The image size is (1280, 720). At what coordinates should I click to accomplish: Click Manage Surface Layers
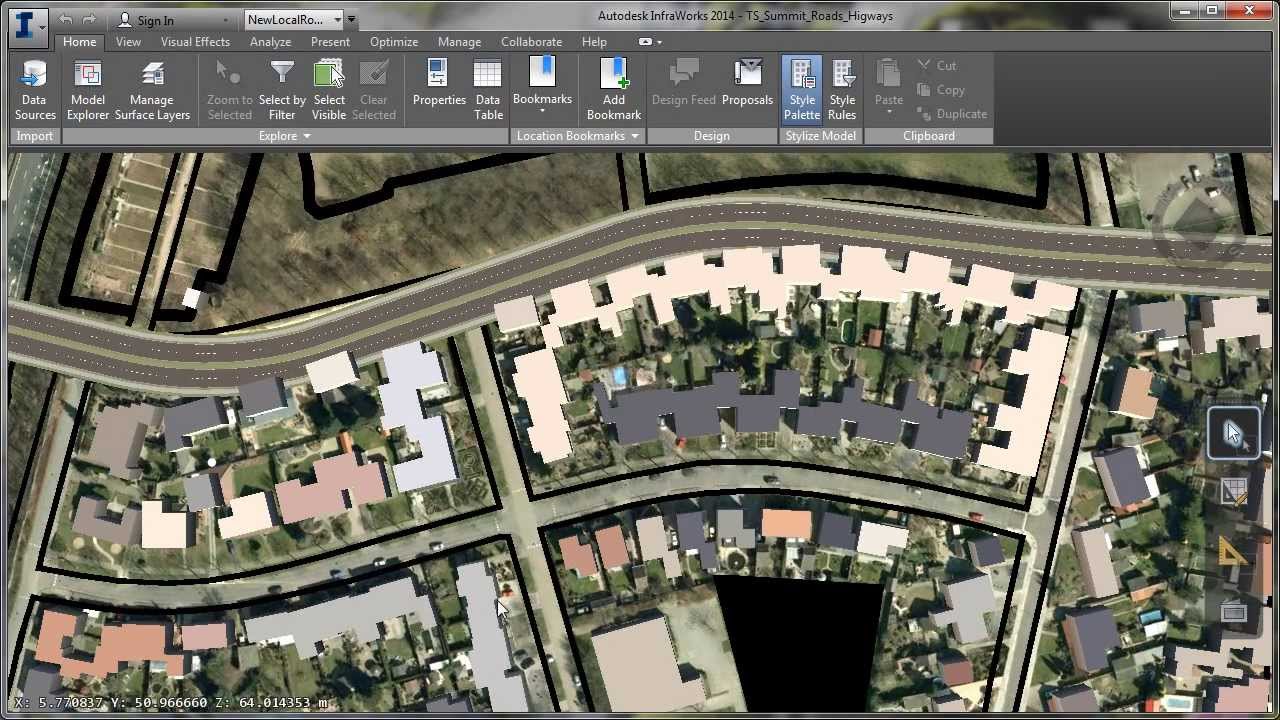[152, 90]
